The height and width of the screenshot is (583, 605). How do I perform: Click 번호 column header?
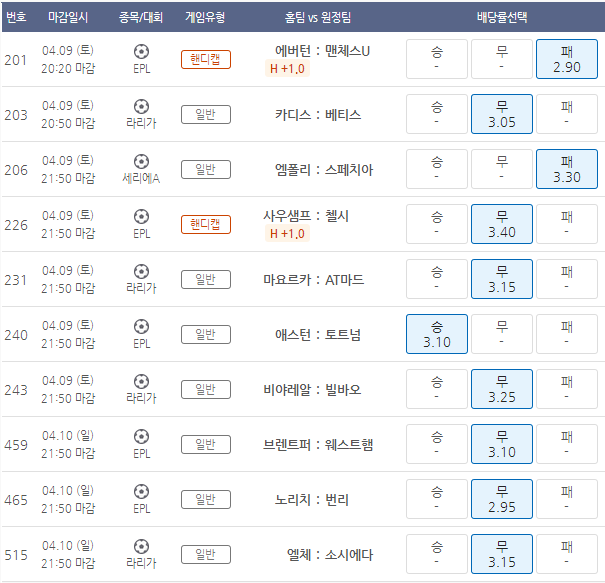coord(17,17)
